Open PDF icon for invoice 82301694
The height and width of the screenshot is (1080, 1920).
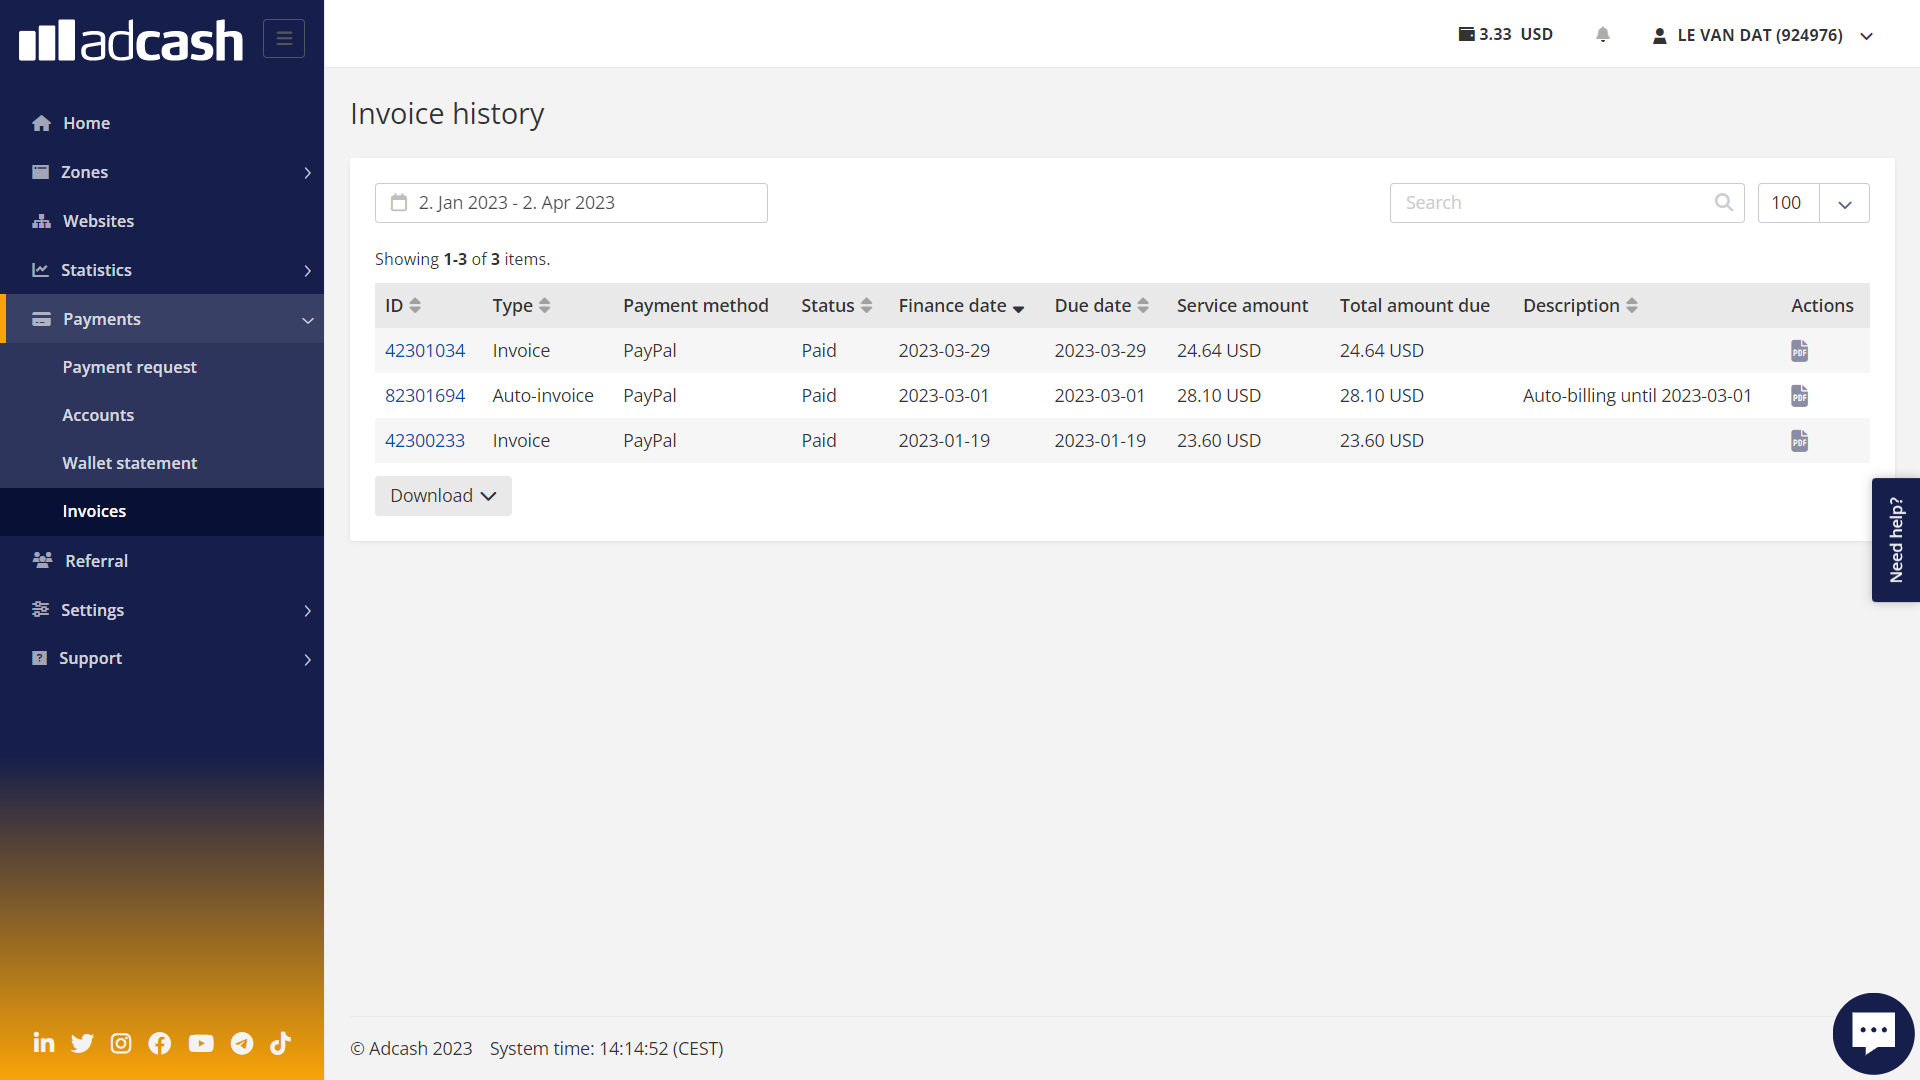coord(1799,396)
